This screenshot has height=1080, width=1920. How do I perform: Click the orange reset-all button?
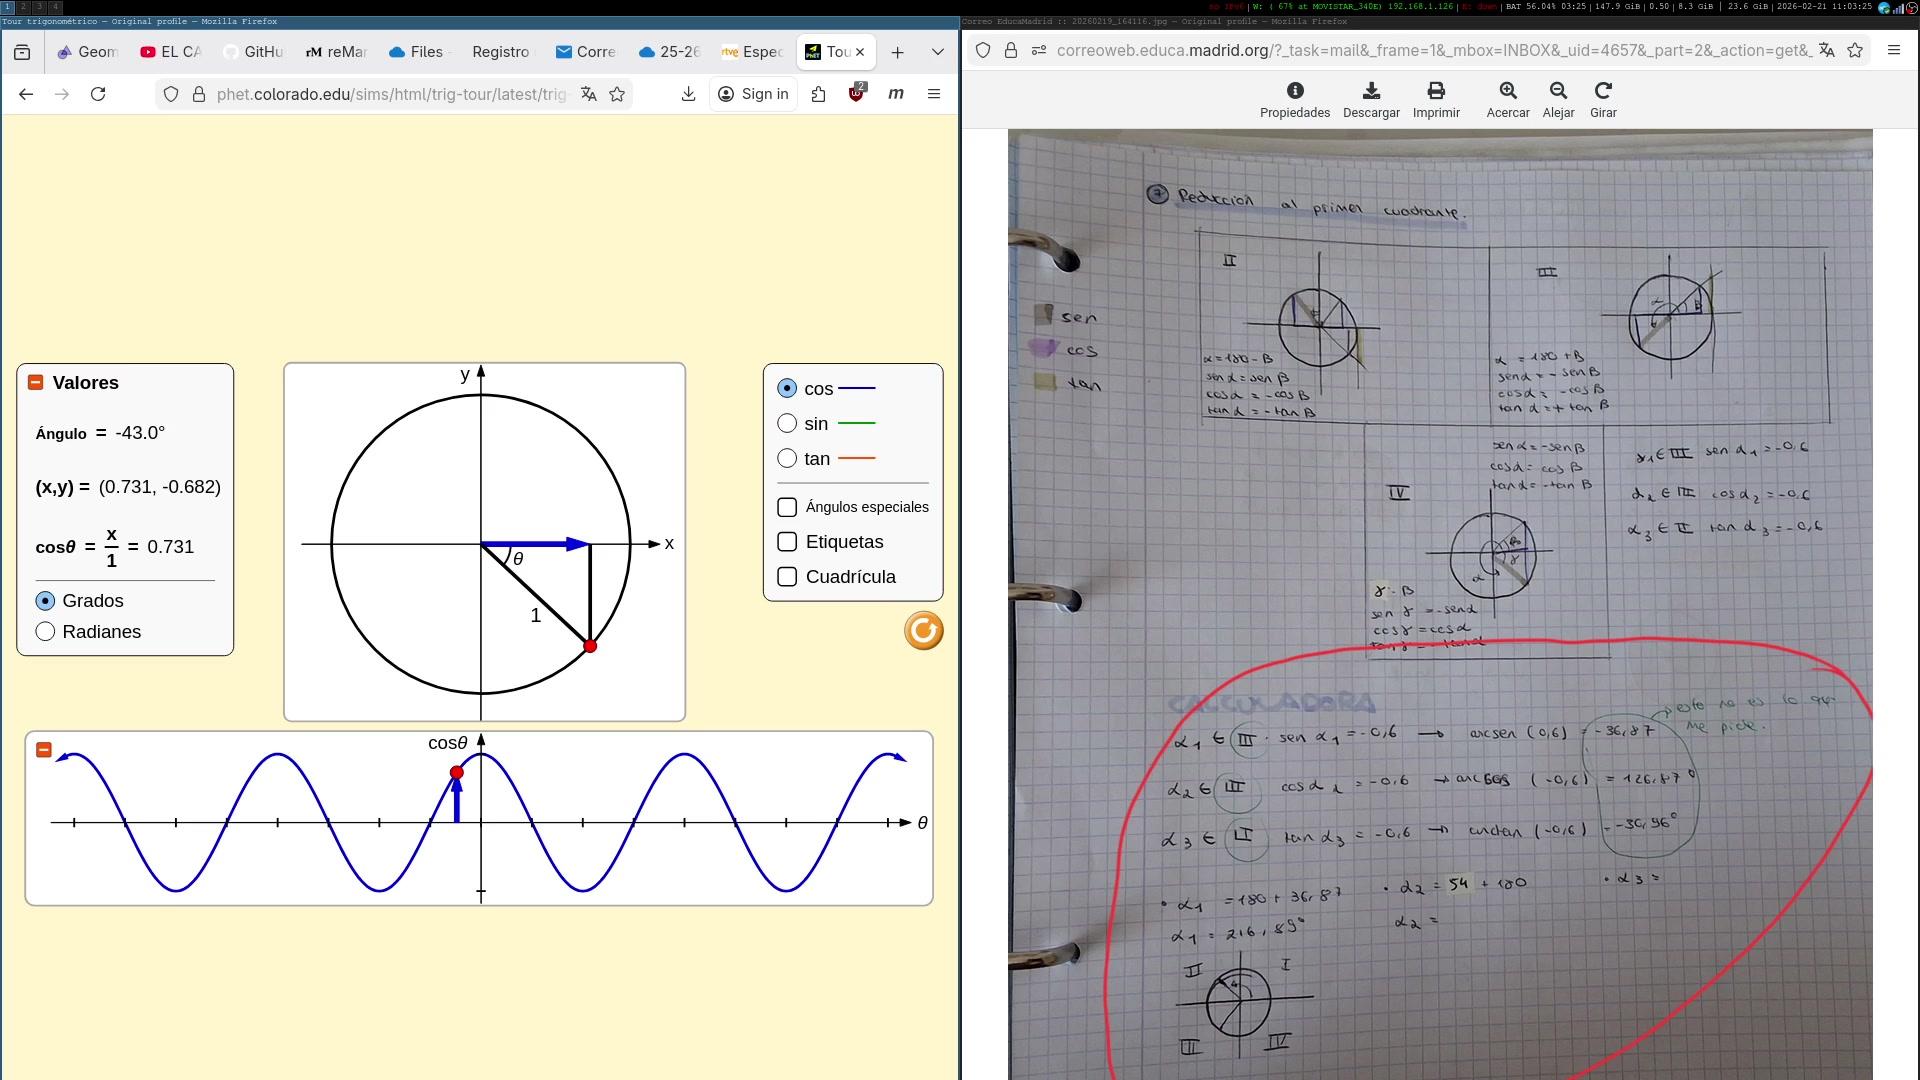923,631
